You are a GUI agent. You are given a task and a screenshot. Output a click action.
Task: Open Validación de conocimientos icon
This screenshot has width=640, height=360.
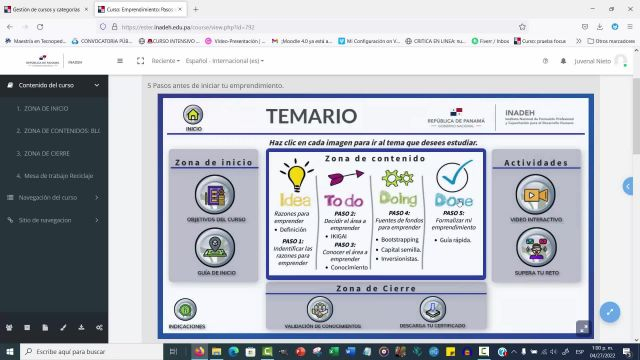(320, 309)
